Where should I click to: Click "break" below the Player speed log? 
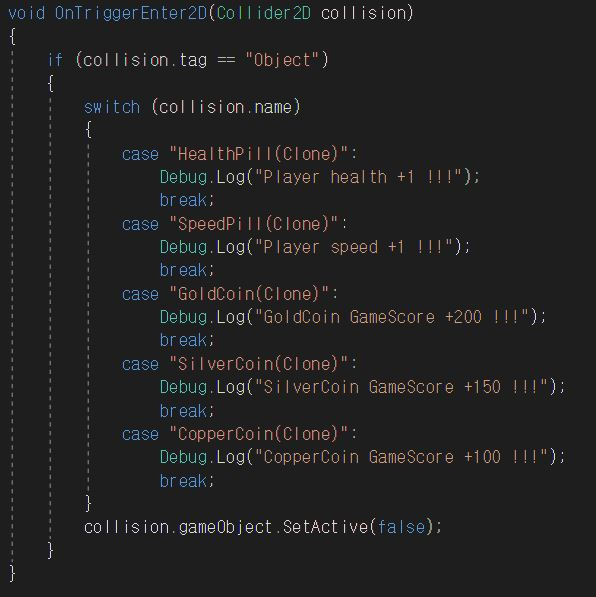[183, 270]
